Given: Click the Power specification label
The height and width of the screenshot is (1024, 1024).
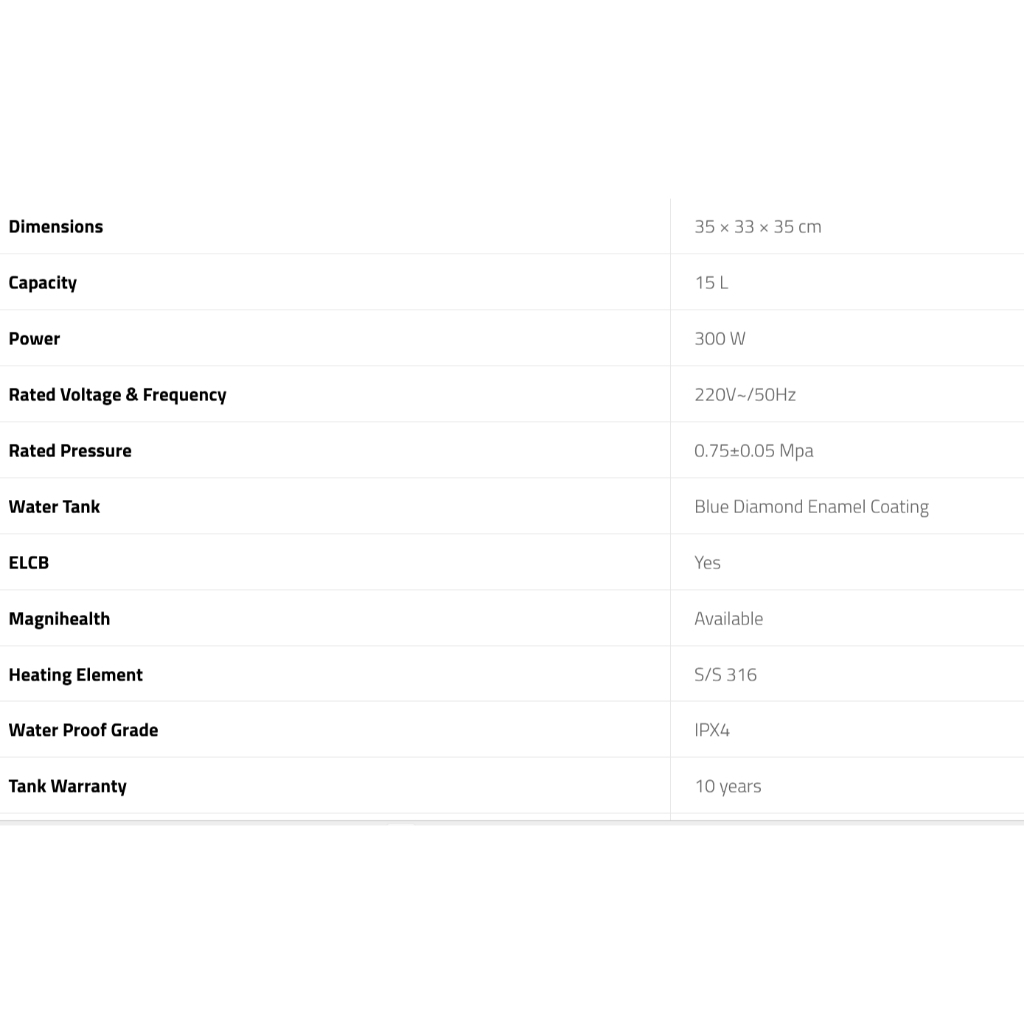Looking at the screenshot, I should pos(35,339).
